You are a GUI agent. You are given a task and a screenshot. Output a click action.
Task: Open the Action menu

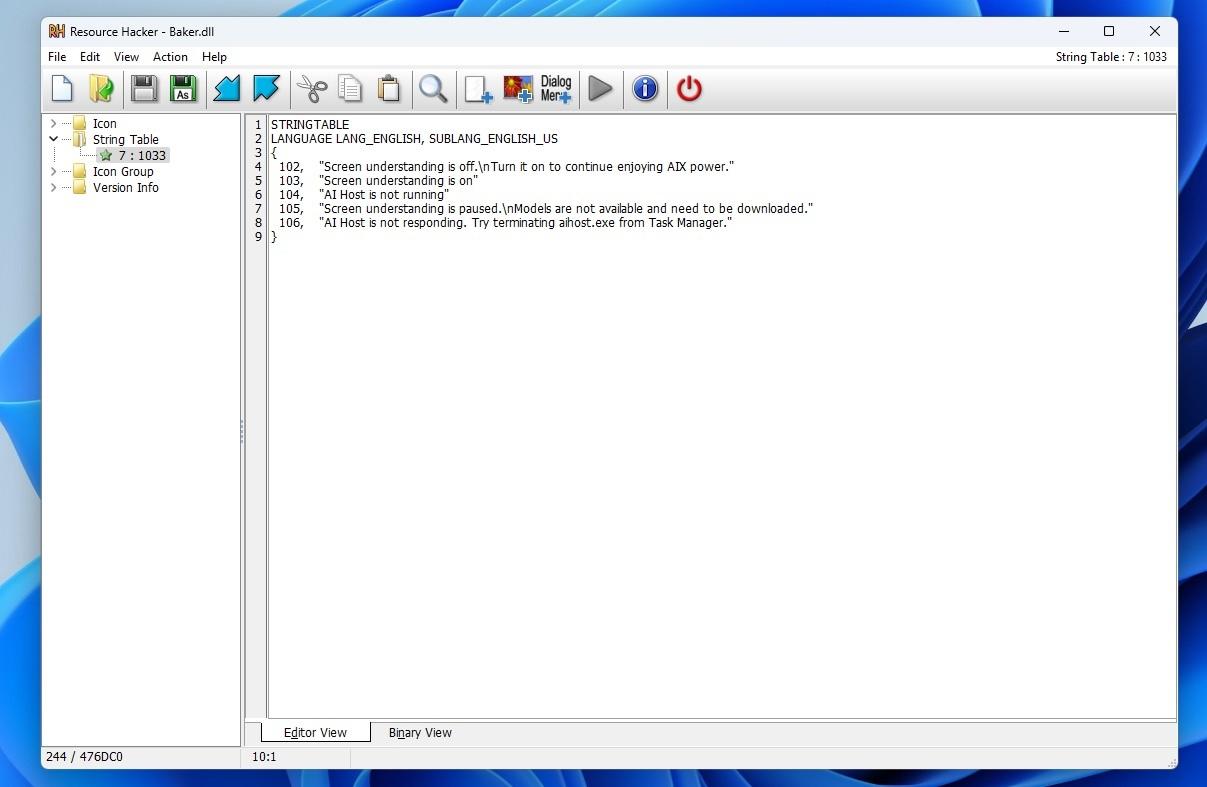pos(170,57)
